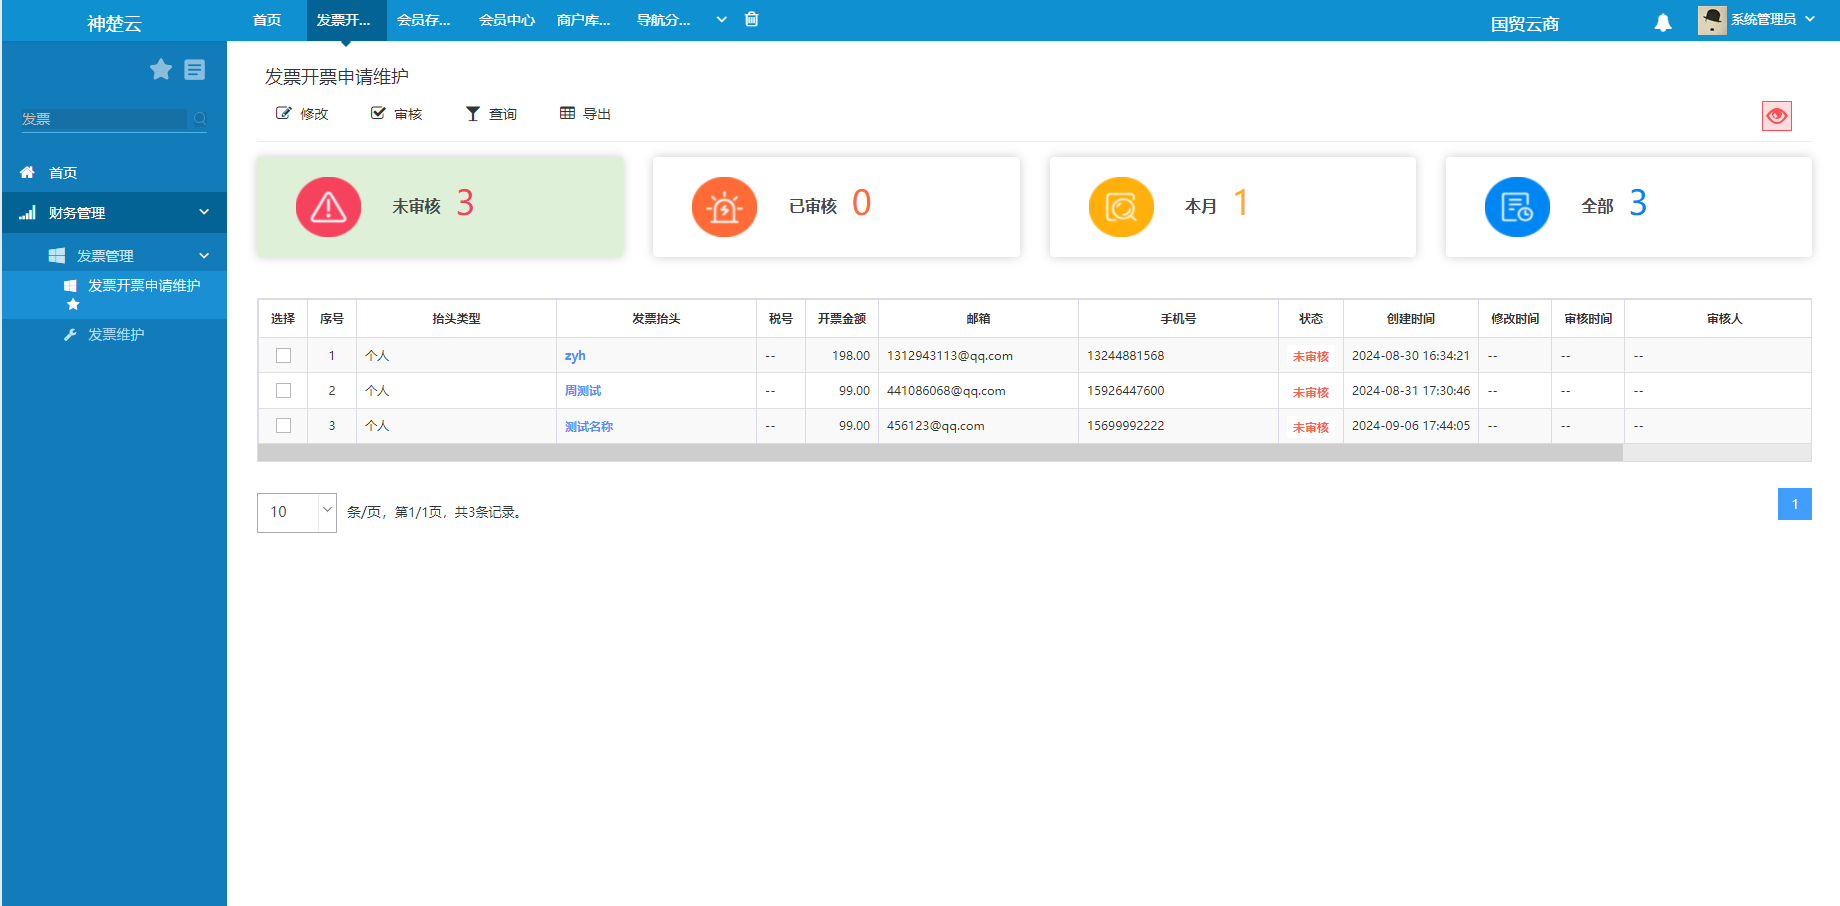Click the favorites star icon in sidebar
Screen dimensions: 1840x906
point(161,69)
